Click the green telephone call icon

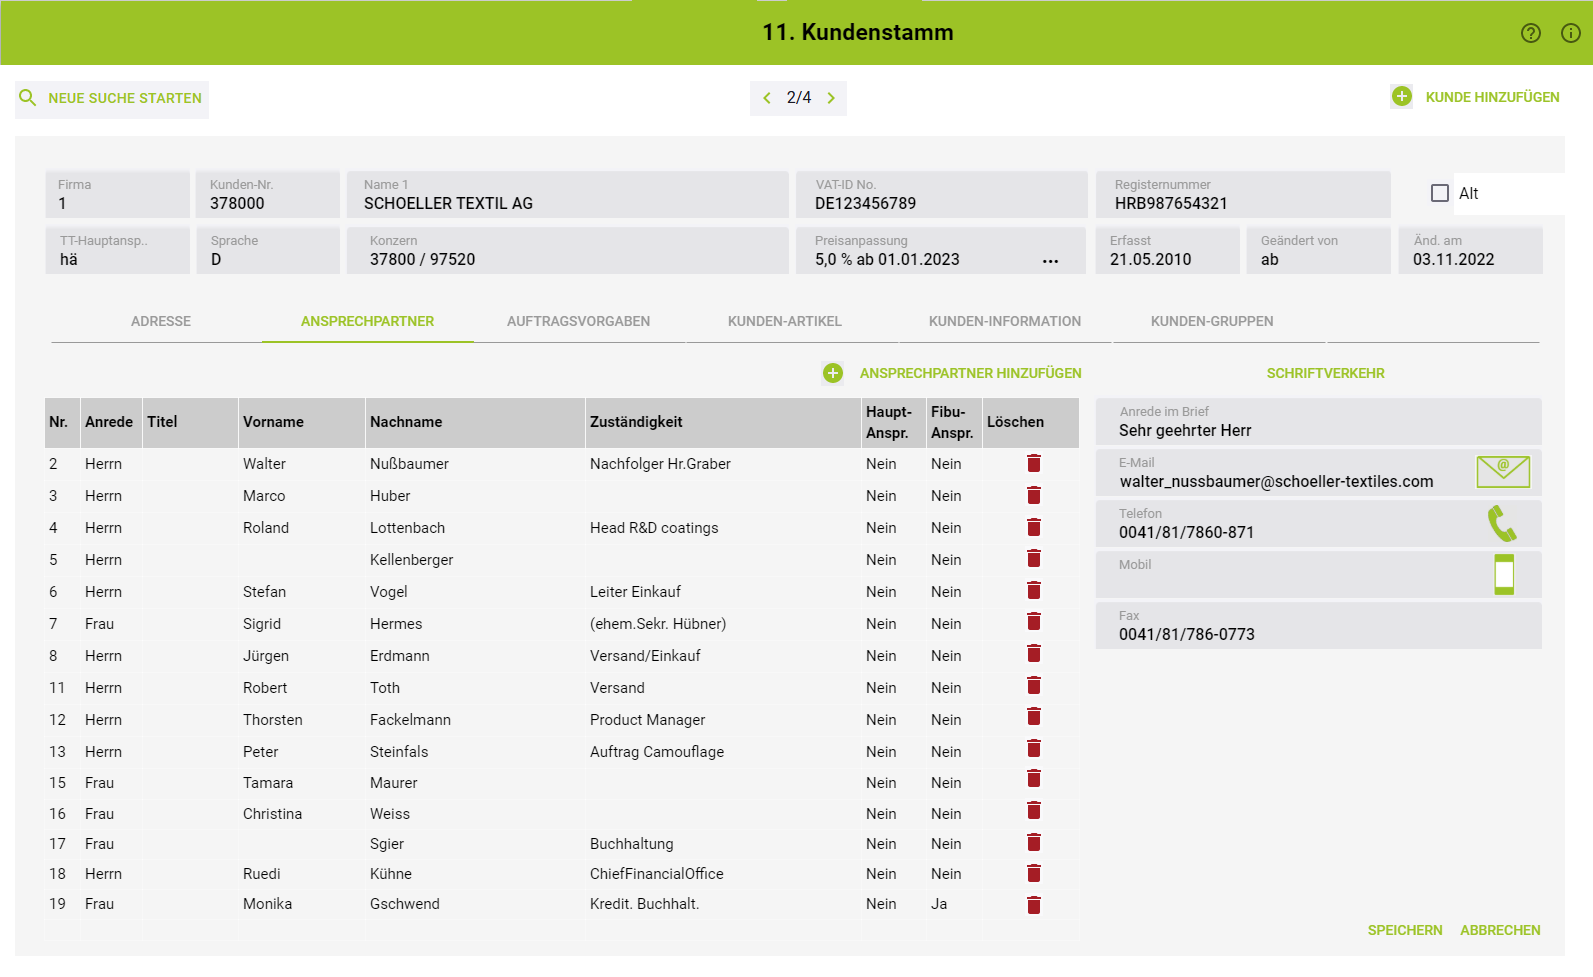(1502, 523)
